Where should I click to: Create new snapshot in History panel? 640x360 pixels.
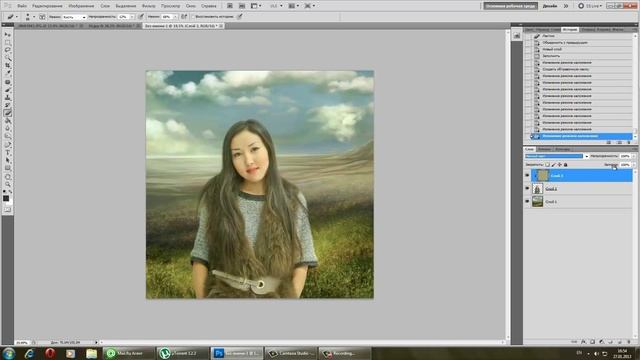tap(619, 142)
